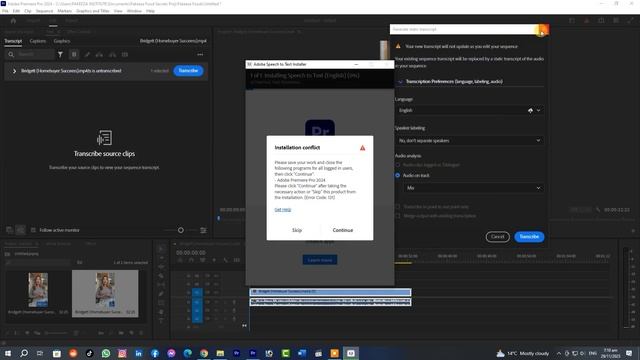Image resolution: width=640 pixels, height=360 pixels.
Task: Collapse the Transcription Preferences section
Action: tap(400, 82)
